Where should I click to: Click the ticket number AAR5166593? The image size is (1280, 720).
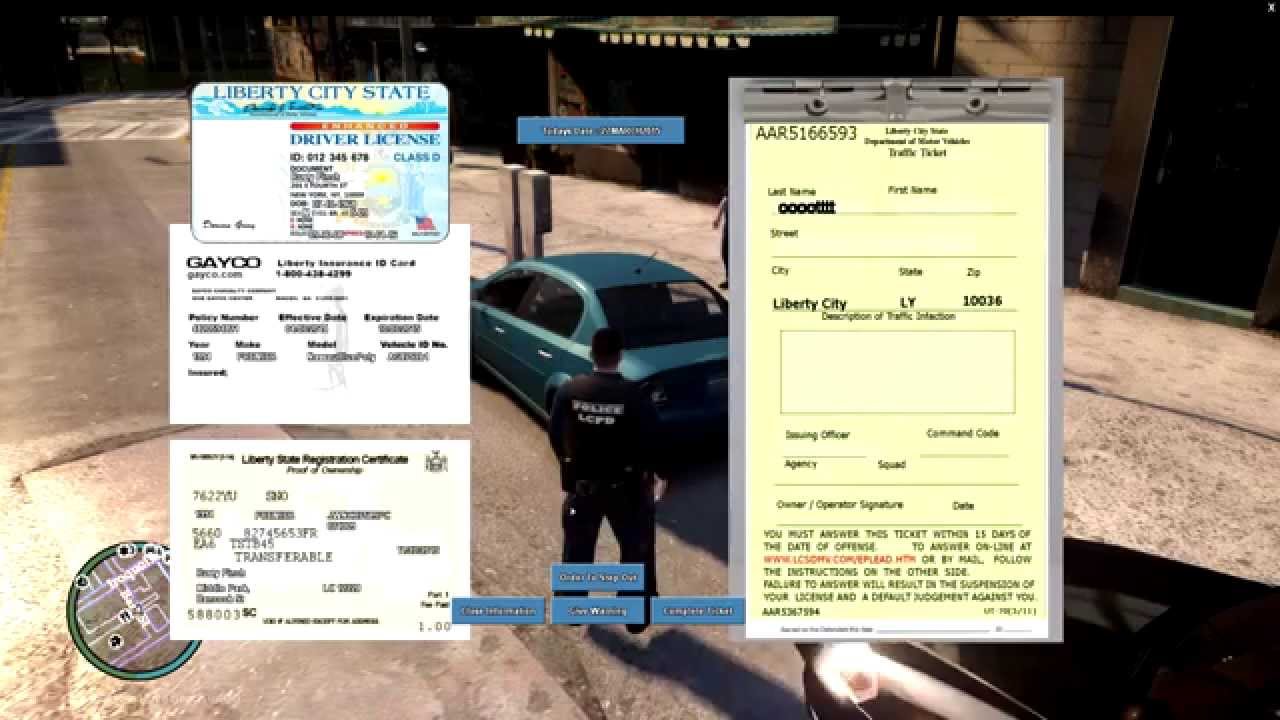point(806,133)
